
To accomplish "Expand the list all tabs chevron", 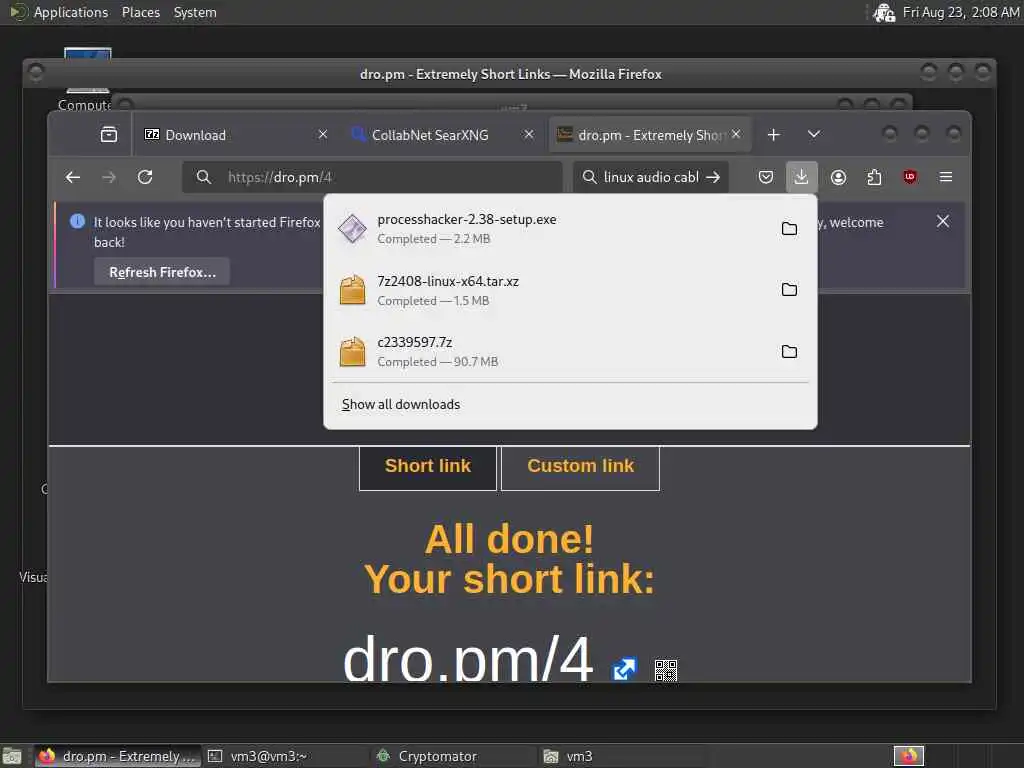I will coord(814,135).
